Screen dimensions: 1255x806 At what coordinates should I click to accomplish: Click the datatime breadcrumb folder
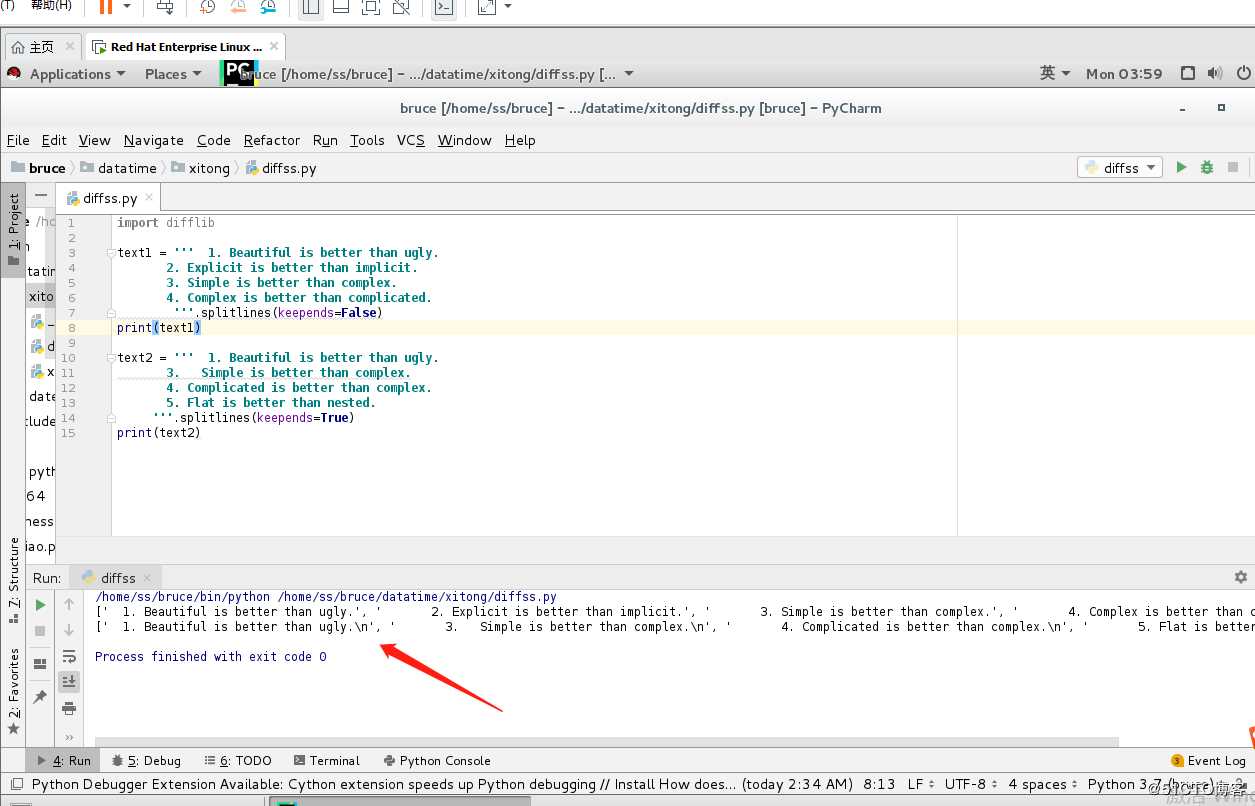coord(119,168)
